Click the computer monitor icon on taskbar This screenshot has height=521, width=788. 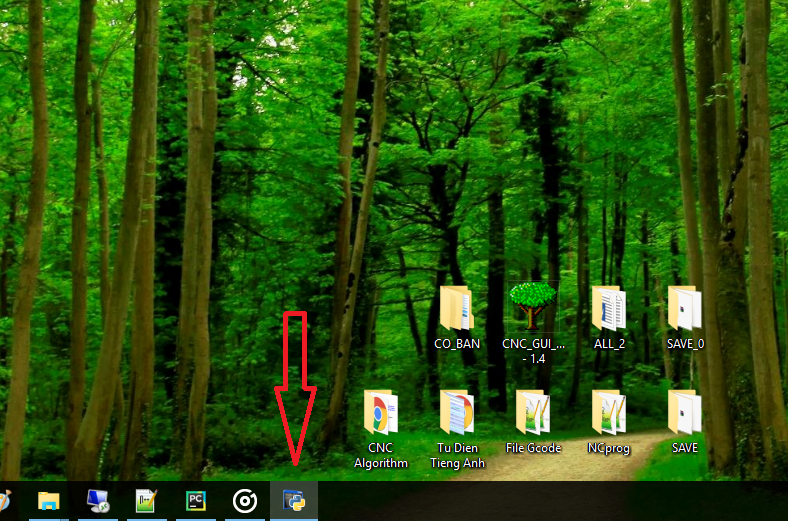tap(99, 501)
